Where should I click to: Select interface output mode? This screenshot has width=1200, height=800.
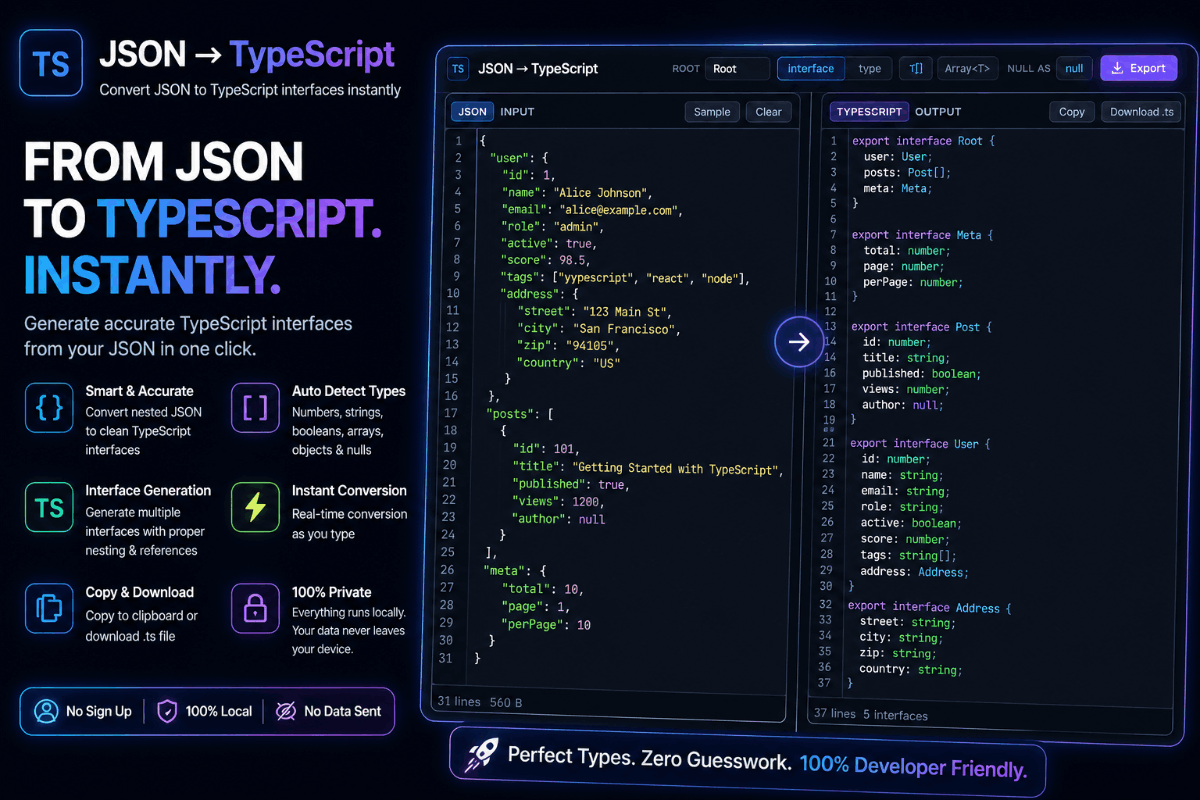pyautogui.click(x=811, y=69)
